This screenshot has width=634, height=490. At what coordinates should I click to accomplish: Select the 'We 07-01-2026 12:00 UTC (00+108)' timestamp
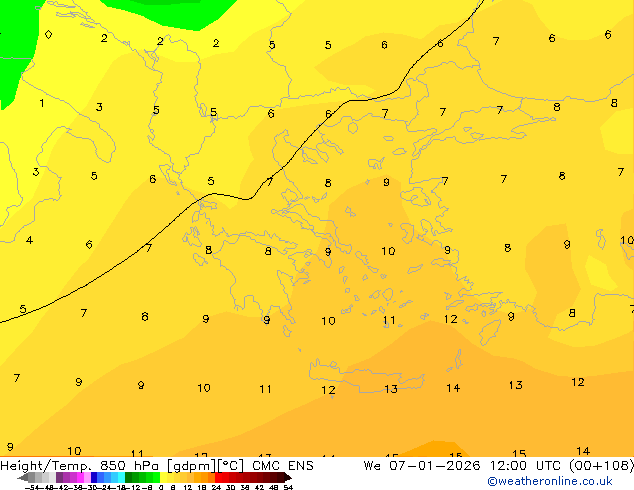pos(499,466)
